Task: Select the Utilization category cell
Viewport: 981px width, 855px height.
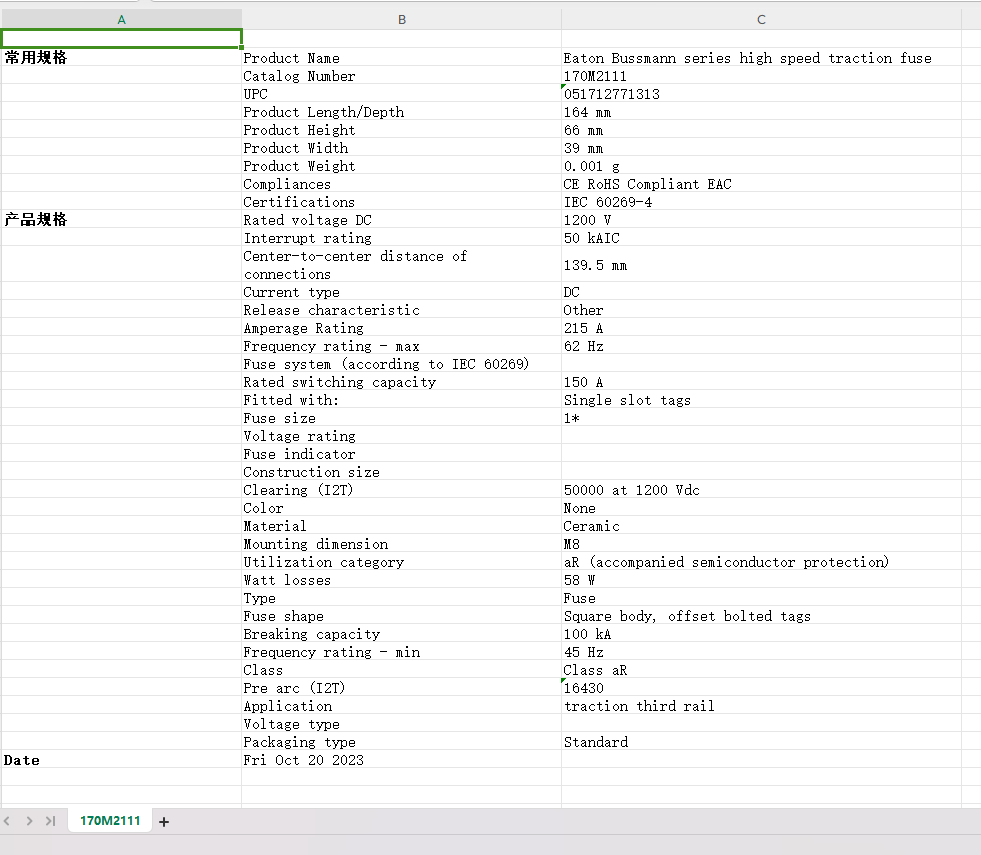Action: [x=402, y=562]
